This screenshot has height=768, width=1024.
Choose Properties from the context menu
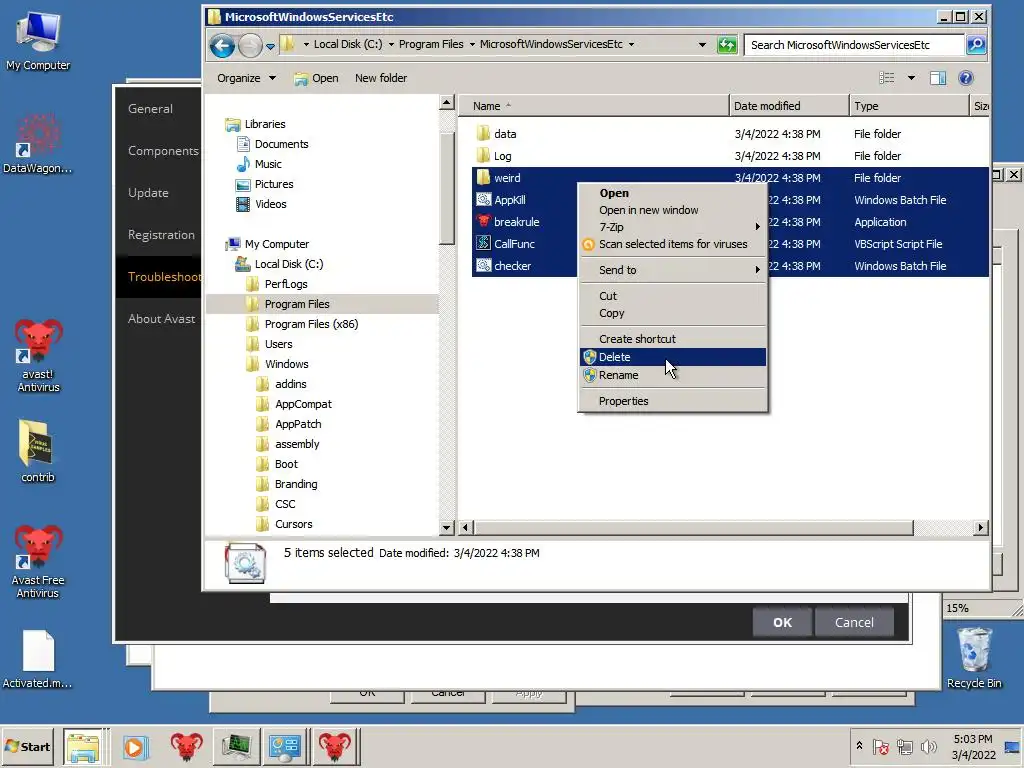coord(673,402)
